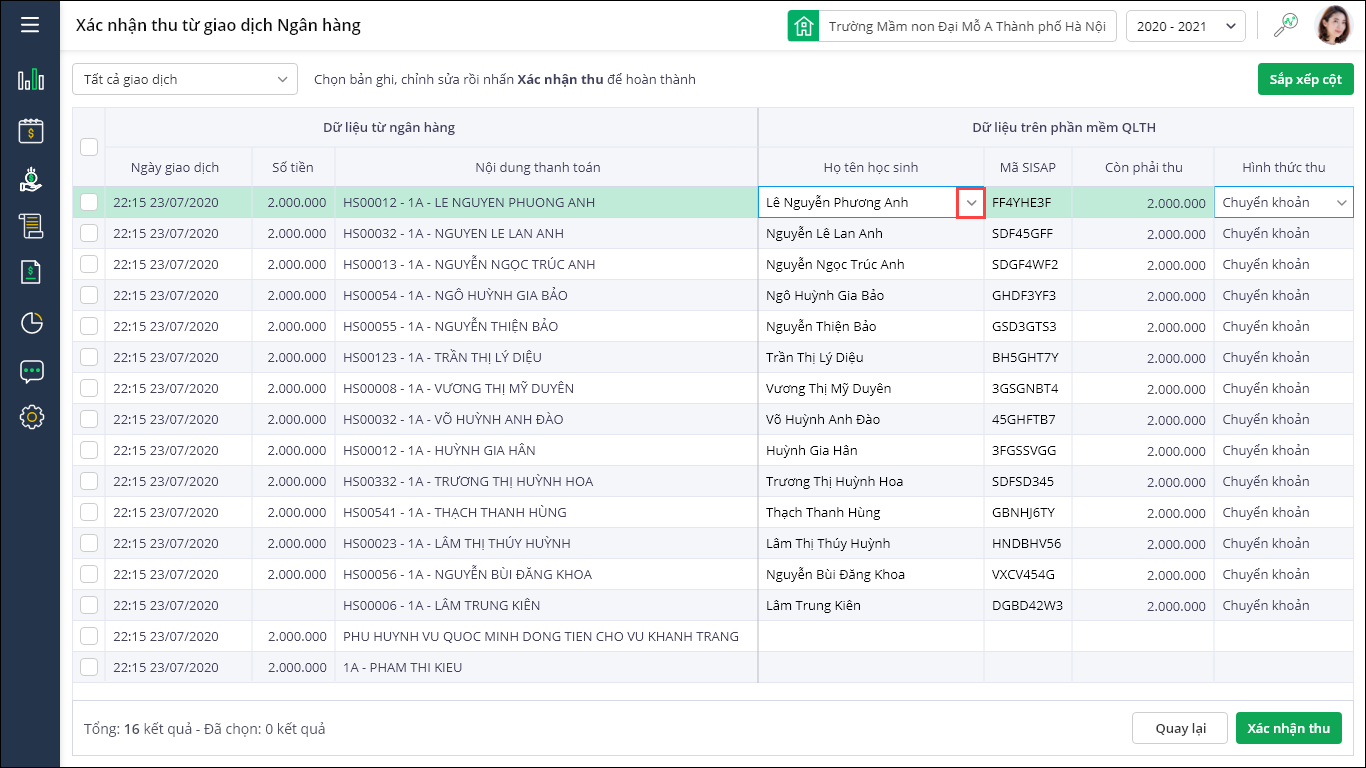Open the settings gear in the sidebar

(31, 417)
